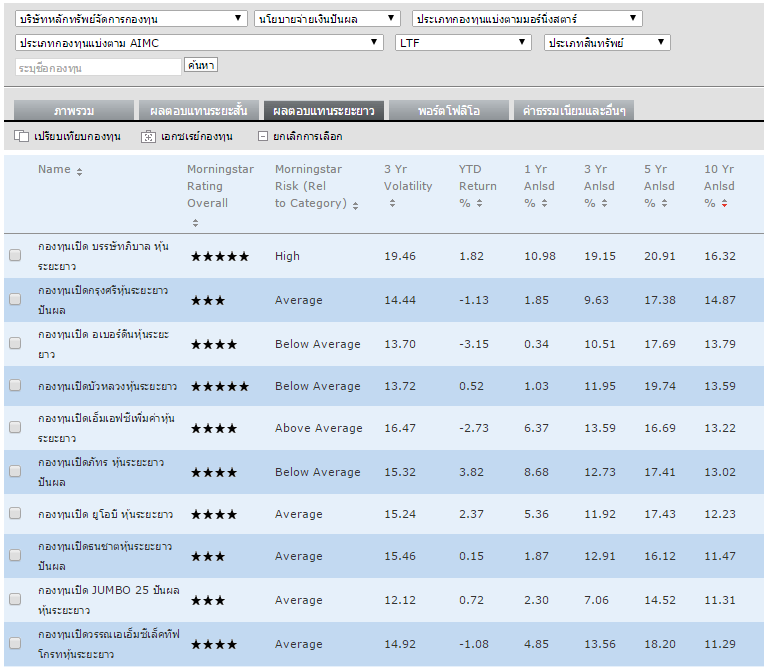This screenshot has width=769, height=667.
Task: Sort by 3 Yr Anlsd % arrow
Action: [604, 203]
